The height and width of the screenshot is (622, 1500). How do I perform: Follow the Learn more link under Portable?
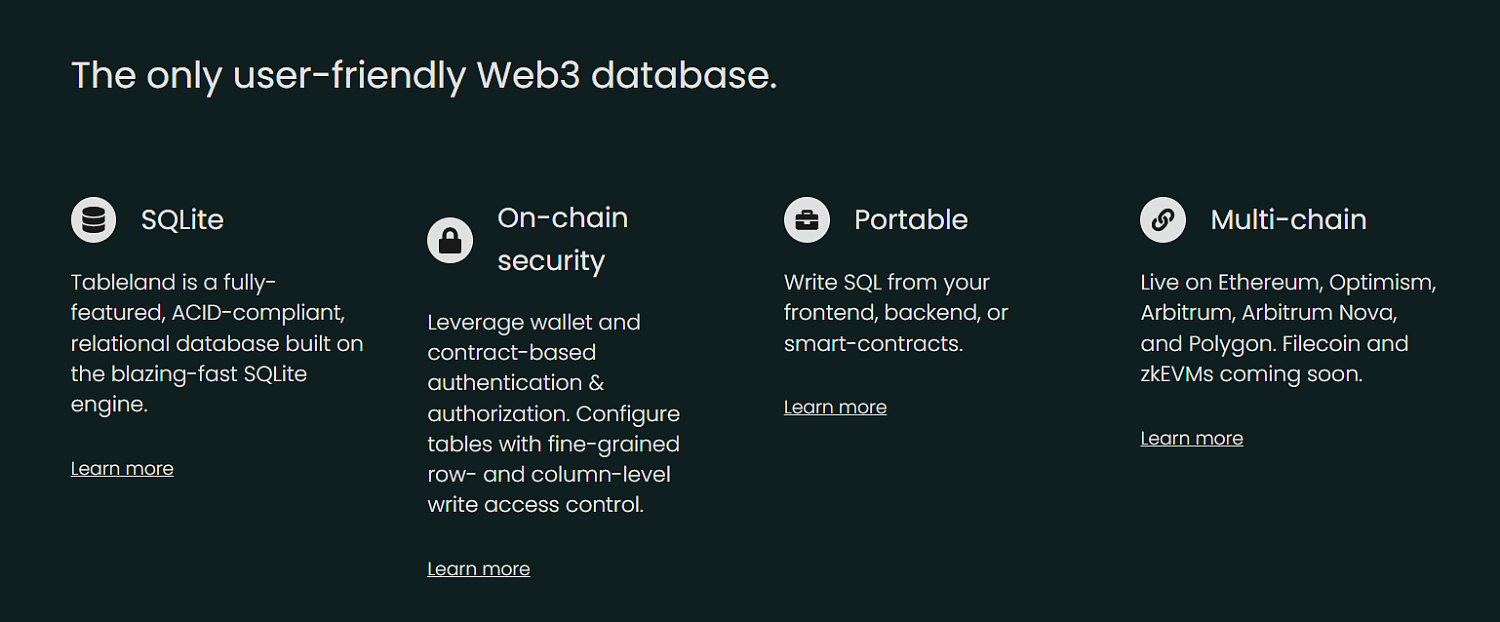point(835,407)
